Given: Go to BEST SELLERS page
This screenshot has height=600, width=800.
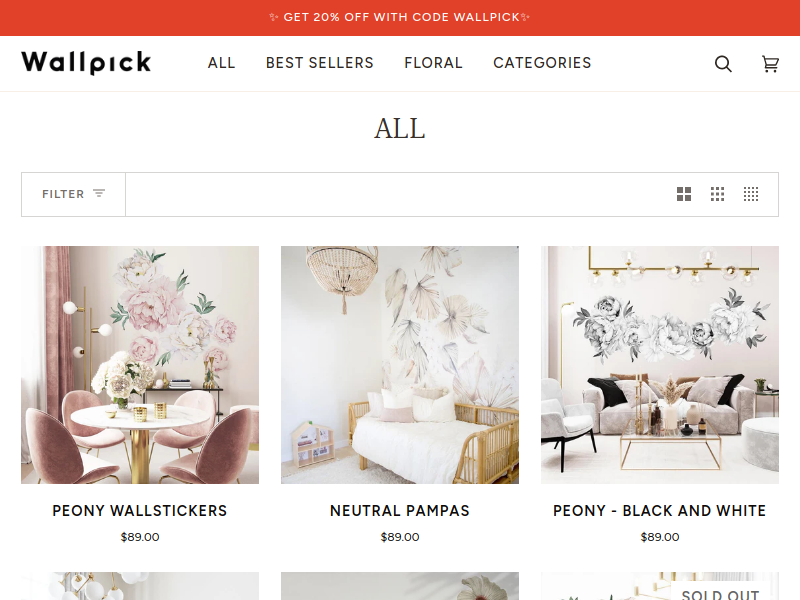Looking at the screenshot, I should 319,63.
